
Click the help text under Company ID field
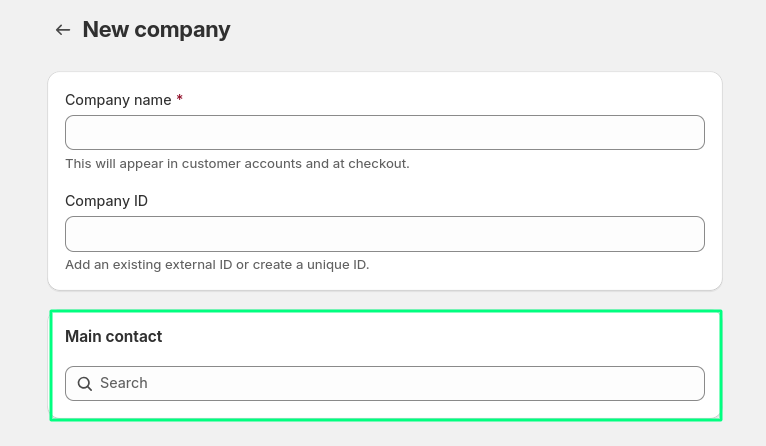(x=217, y=265)
